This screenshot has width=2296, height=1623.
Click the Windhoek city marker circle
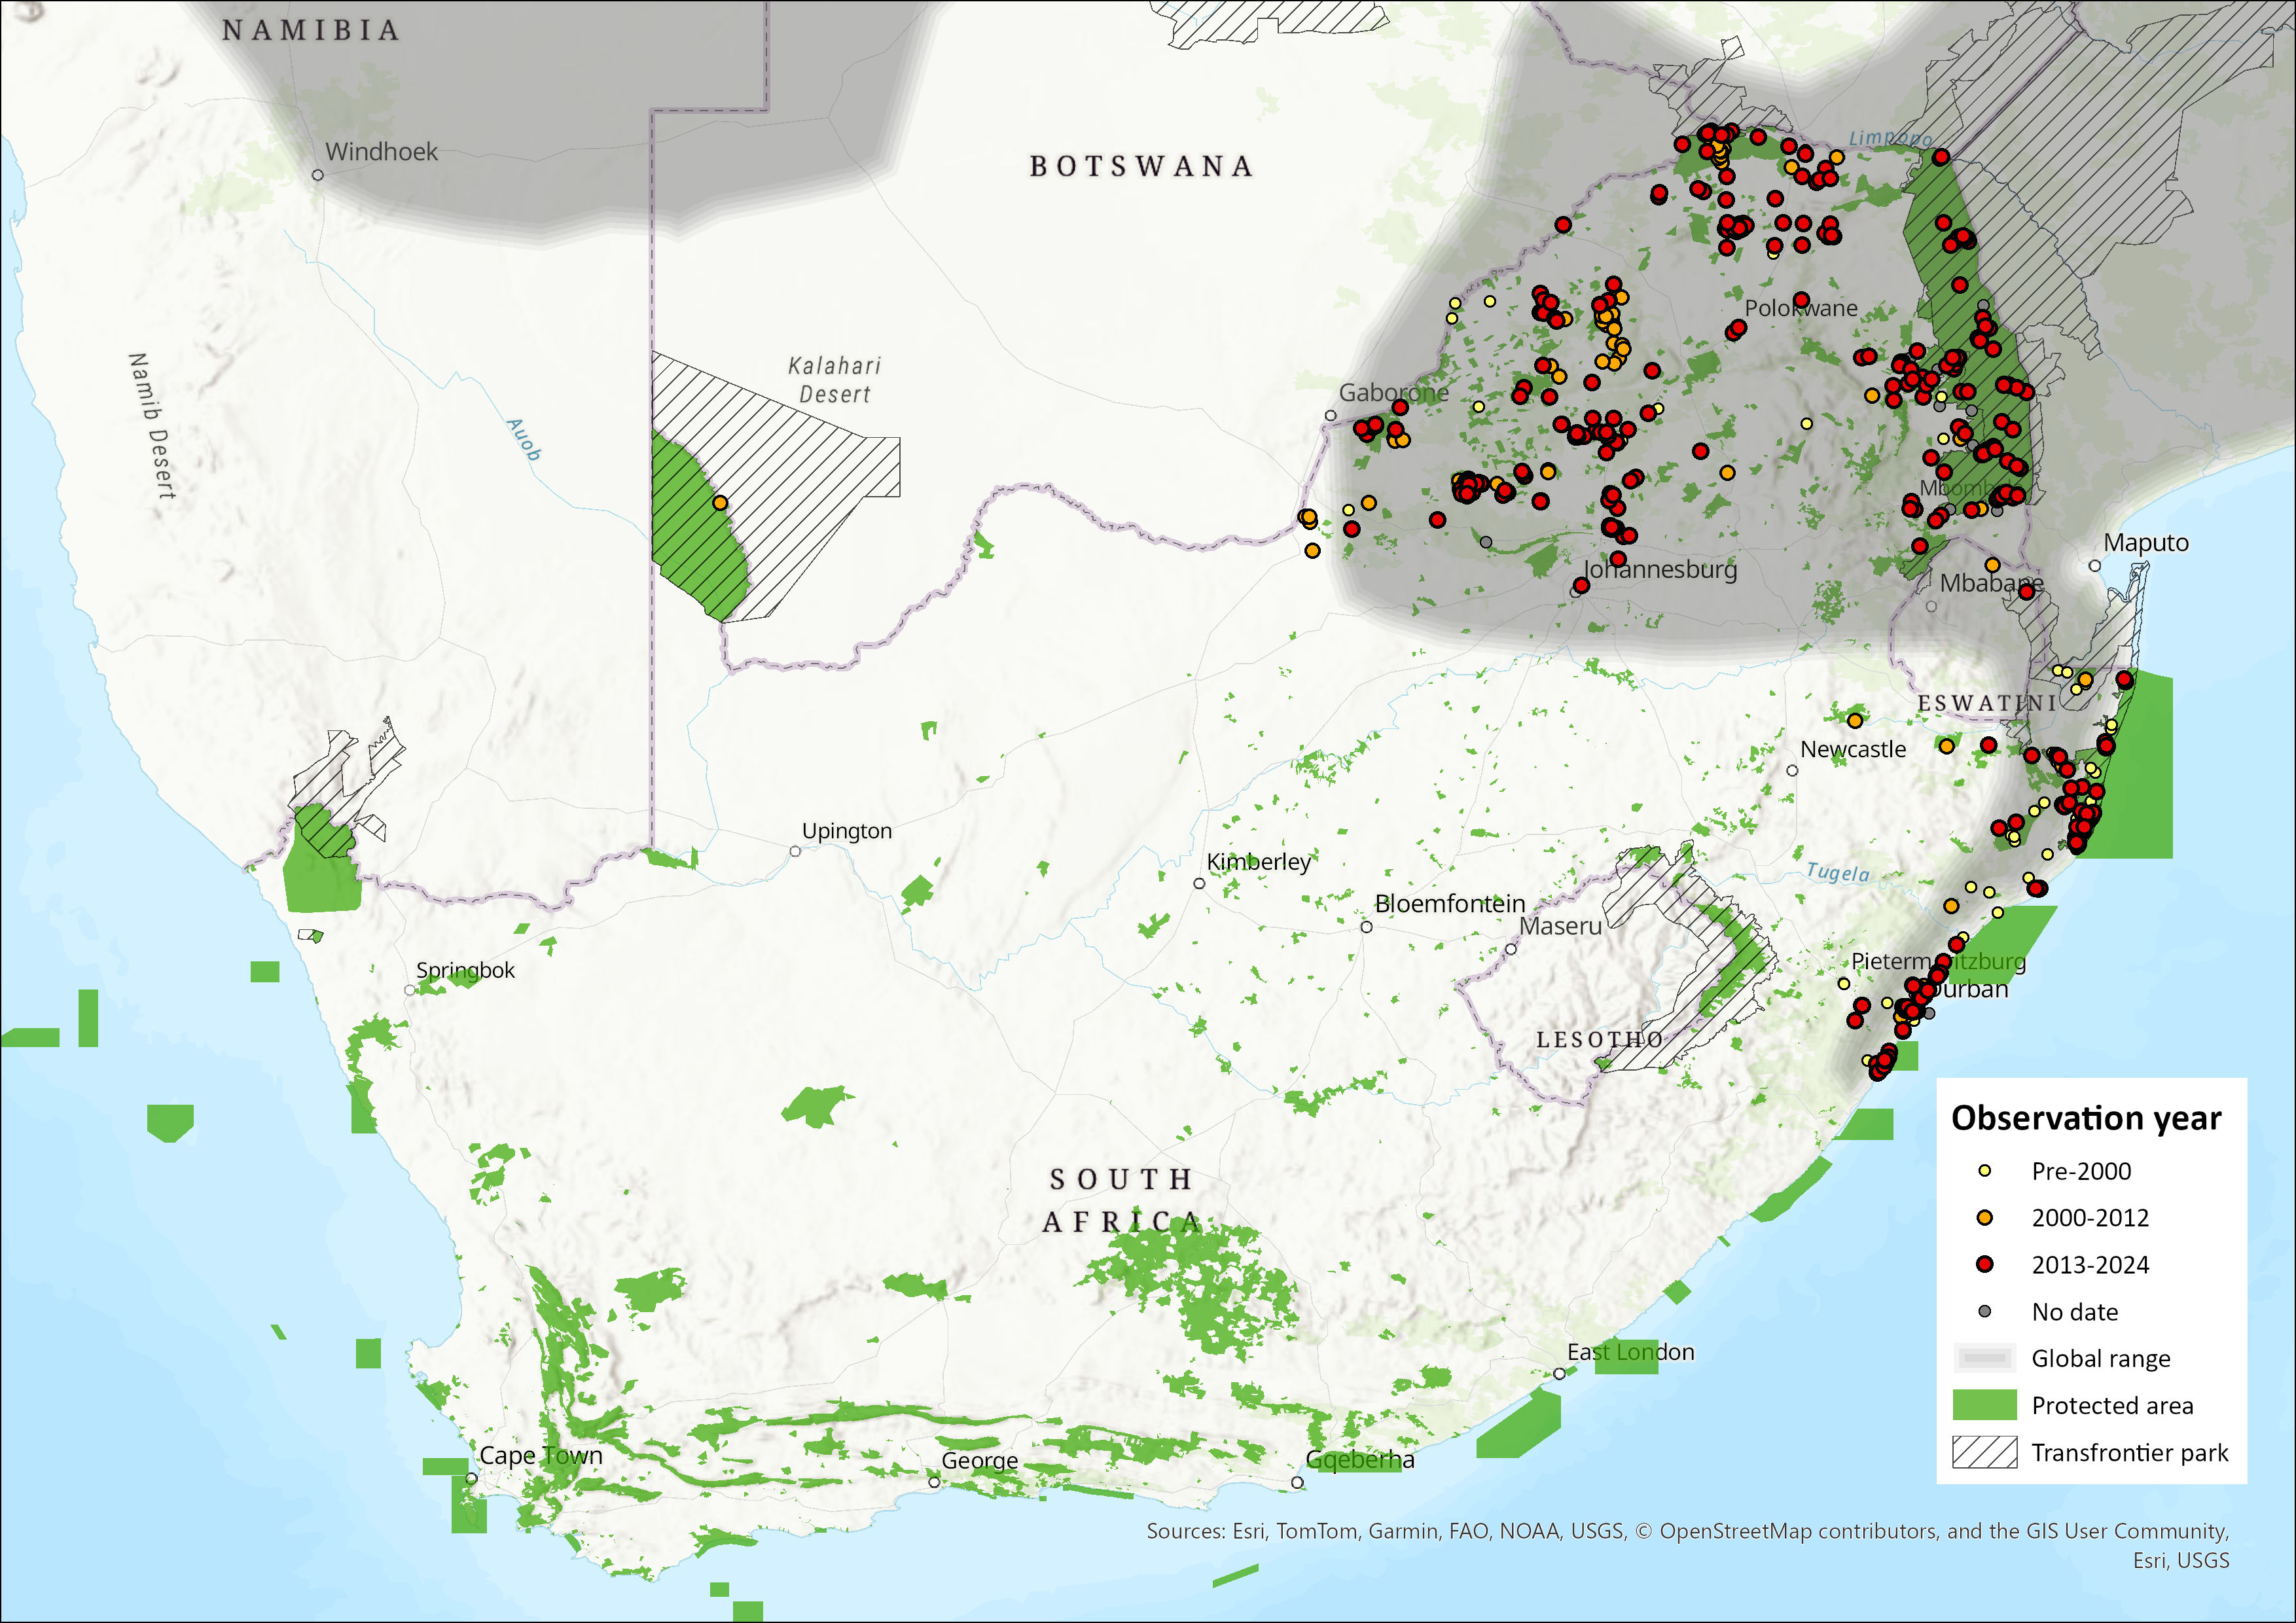[318, 175]
